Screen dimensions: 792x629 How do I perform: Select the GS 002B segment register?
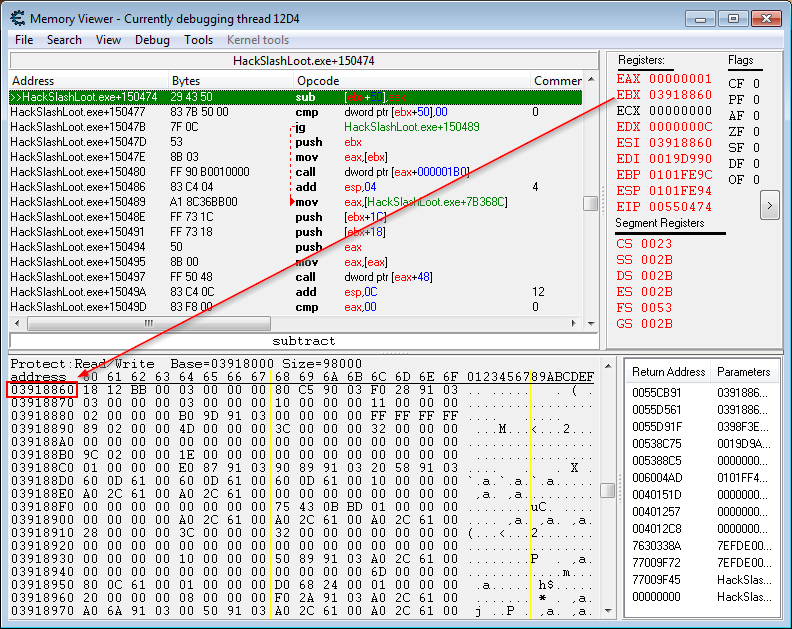(x=644, y=324)
